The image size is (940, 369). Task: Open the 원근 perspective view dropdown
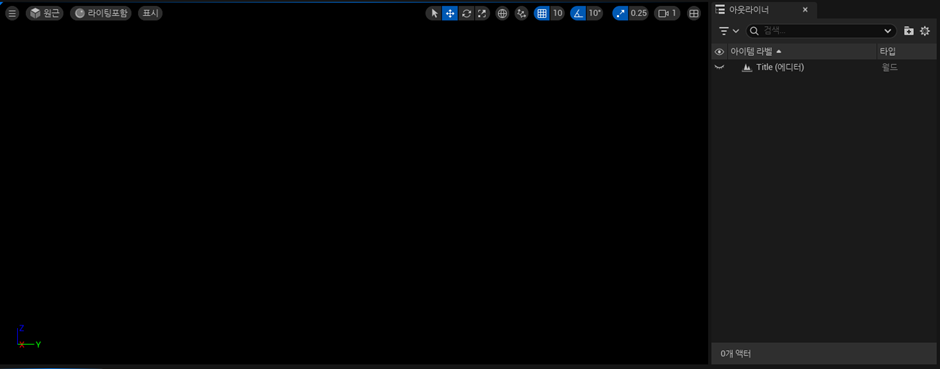click(x=45, y=13)
